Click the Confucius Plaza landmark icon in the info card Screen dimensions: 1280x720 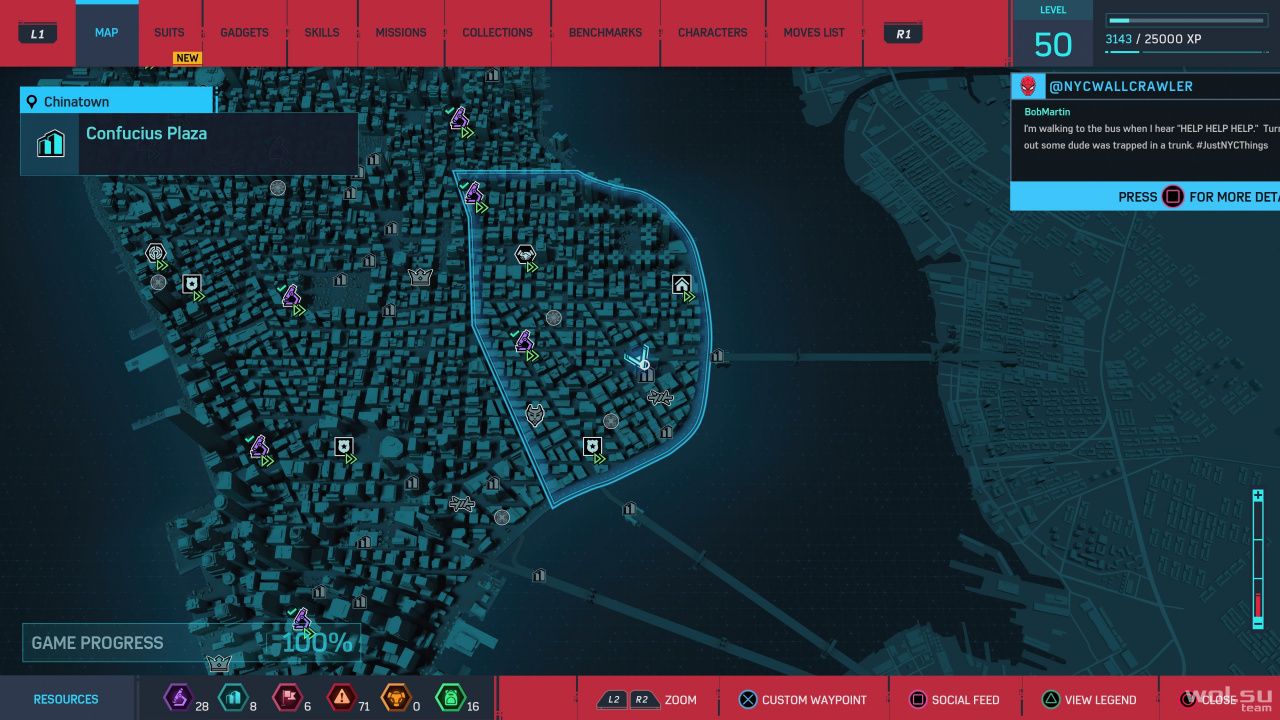coord(50,144)
